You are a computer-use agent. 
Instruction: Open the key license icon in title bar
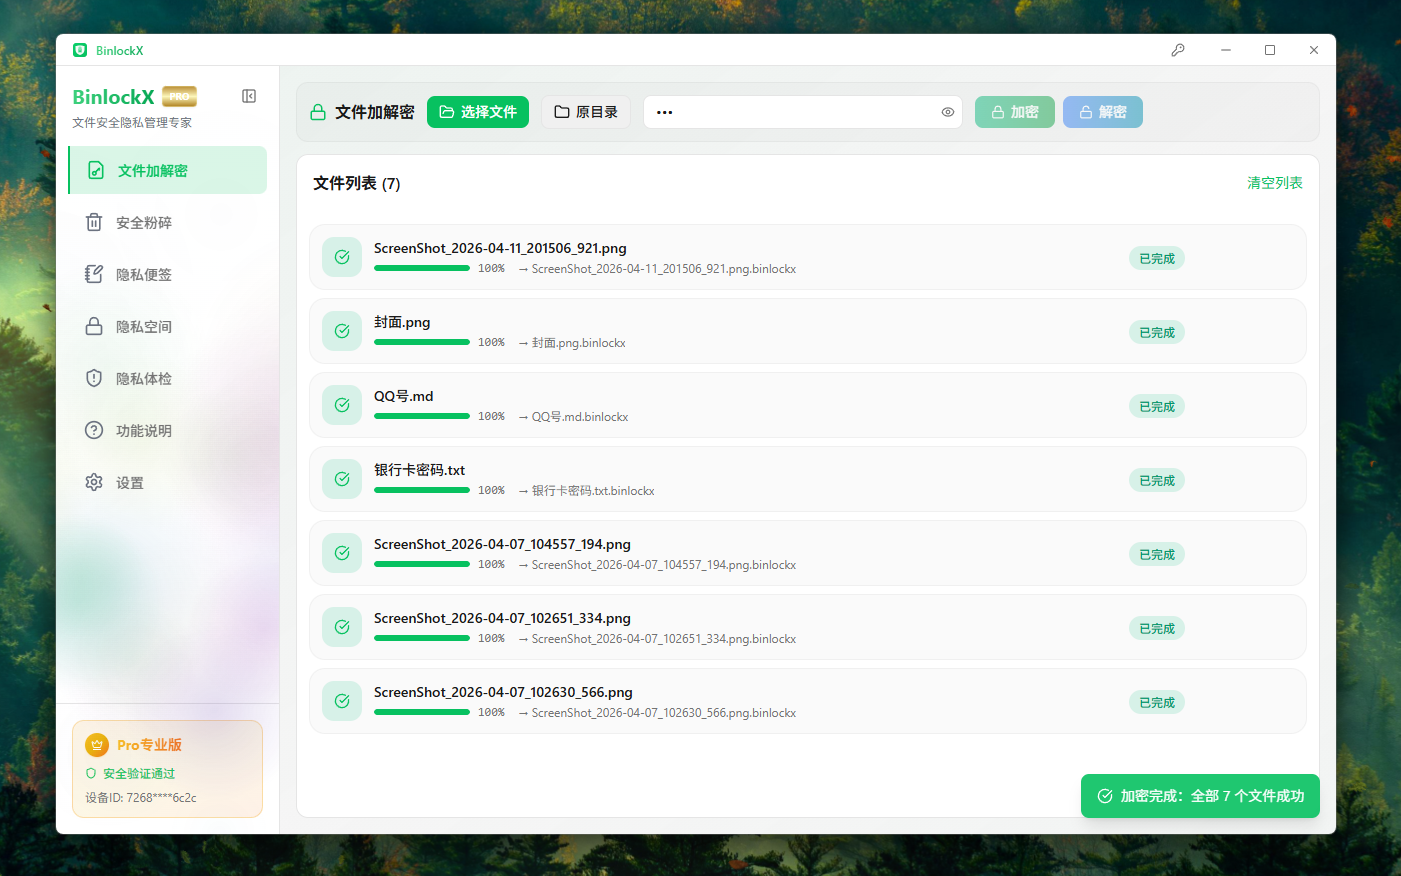point(1178,50)
